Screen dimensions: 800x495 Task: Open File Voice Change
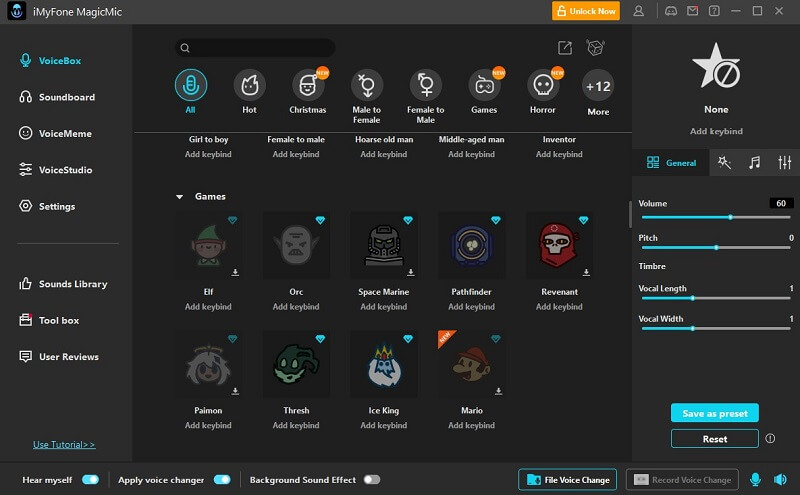tap(567, 480)
